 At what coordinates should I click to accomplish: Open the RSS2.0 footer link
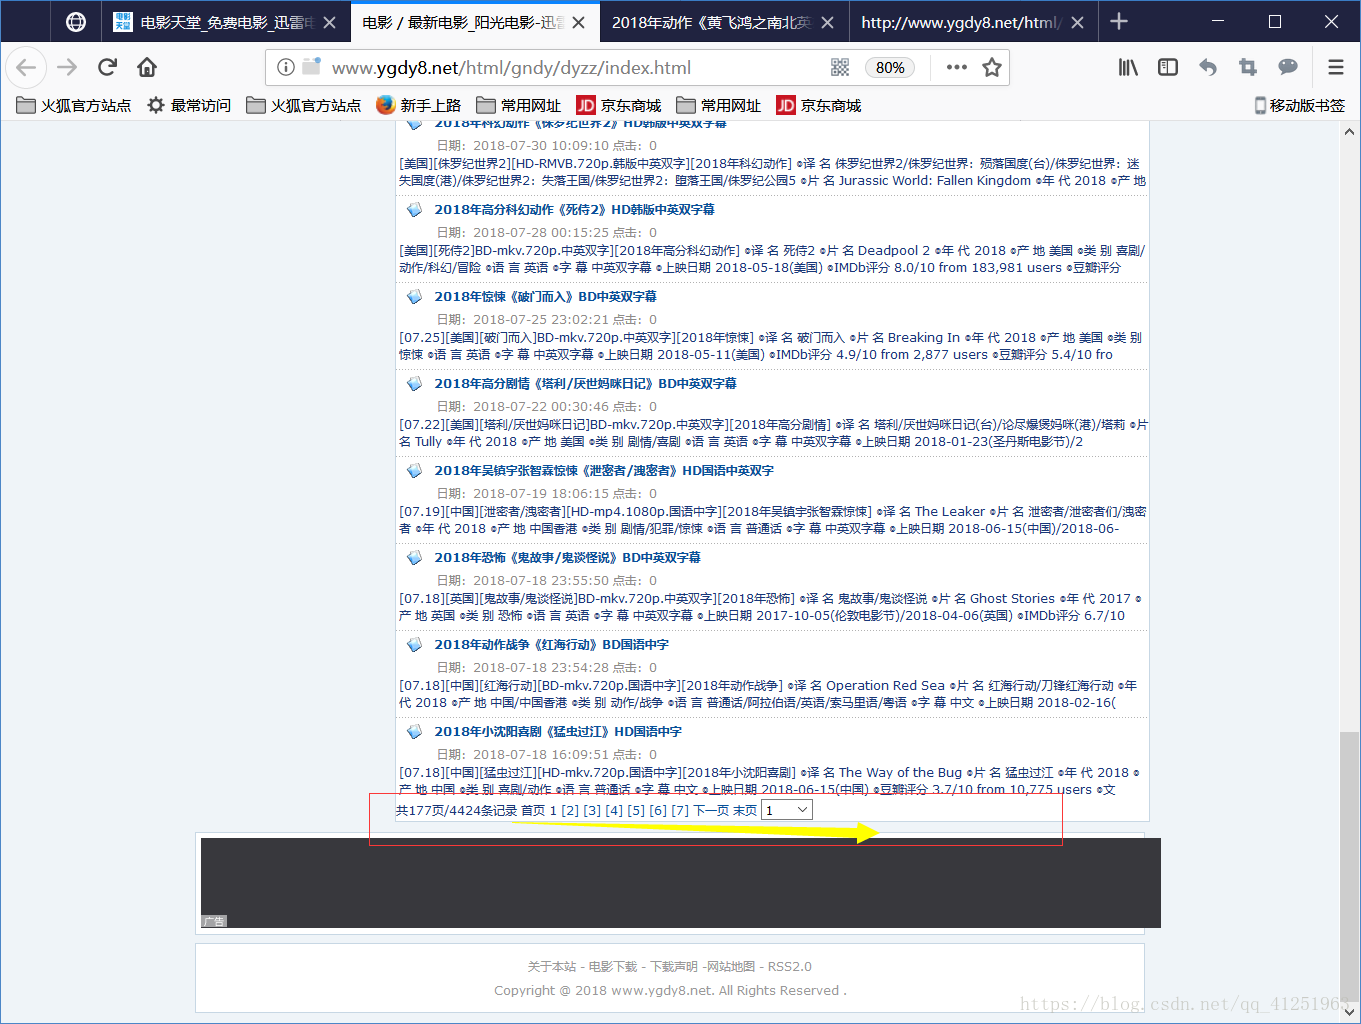(x=790, y=966)
